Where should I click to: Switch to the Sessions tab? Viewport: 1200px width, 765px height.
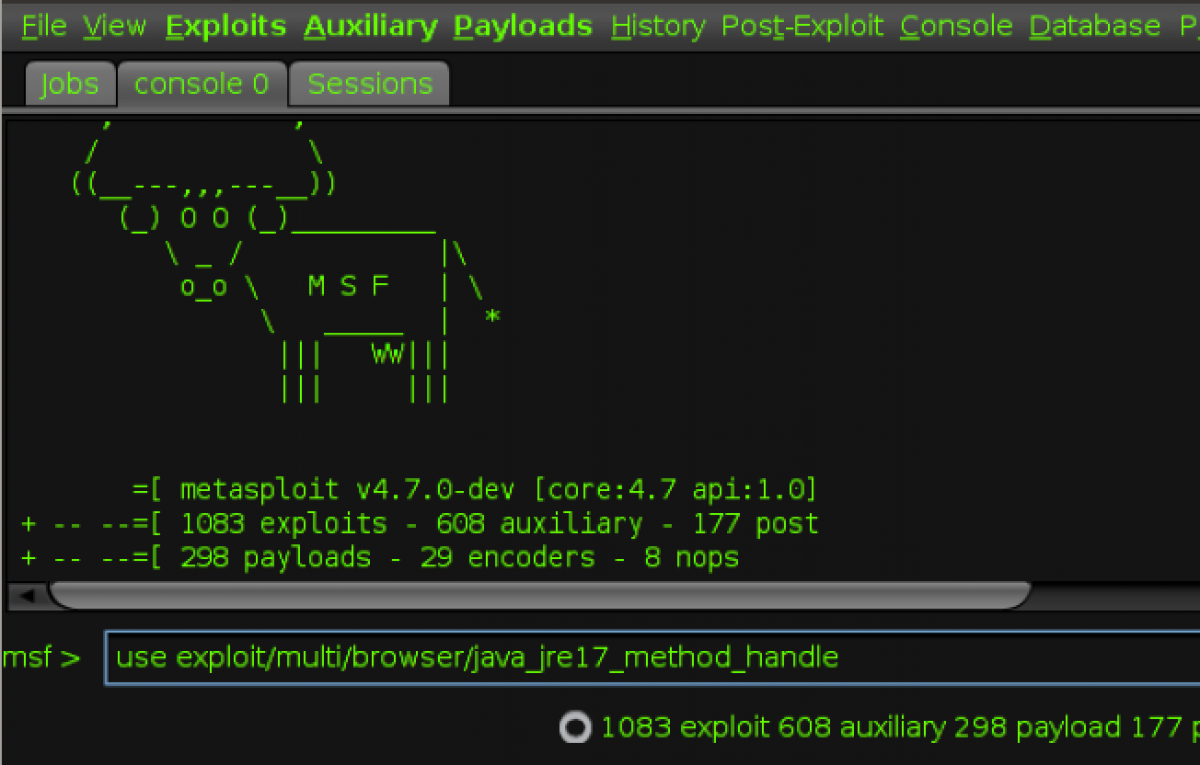[x=370, y=85]
